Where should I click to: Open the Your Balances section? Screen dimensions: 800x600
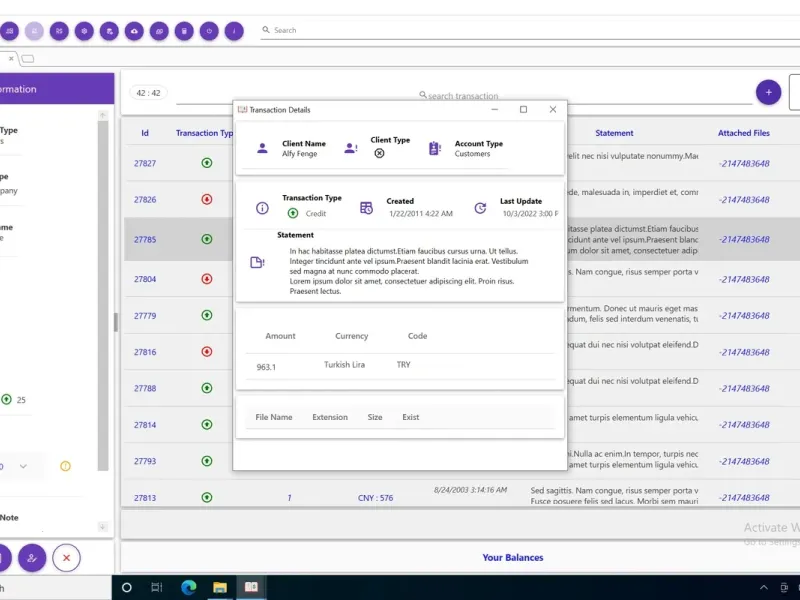click(x=513, y=558)
